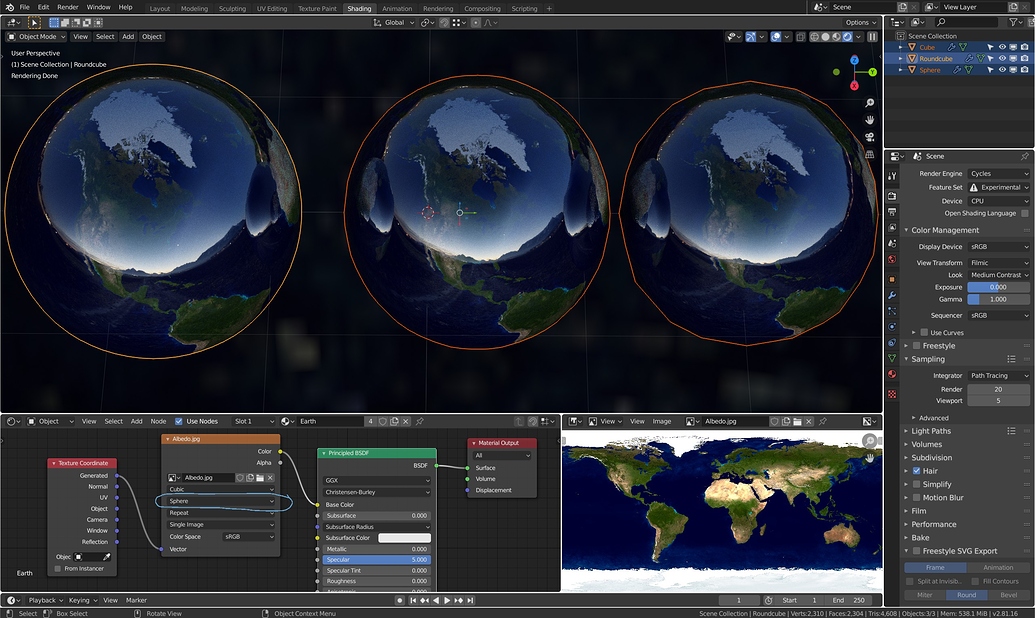
Task: Click the Frame button in the Bake panel
Action: [x=935, y=567]
